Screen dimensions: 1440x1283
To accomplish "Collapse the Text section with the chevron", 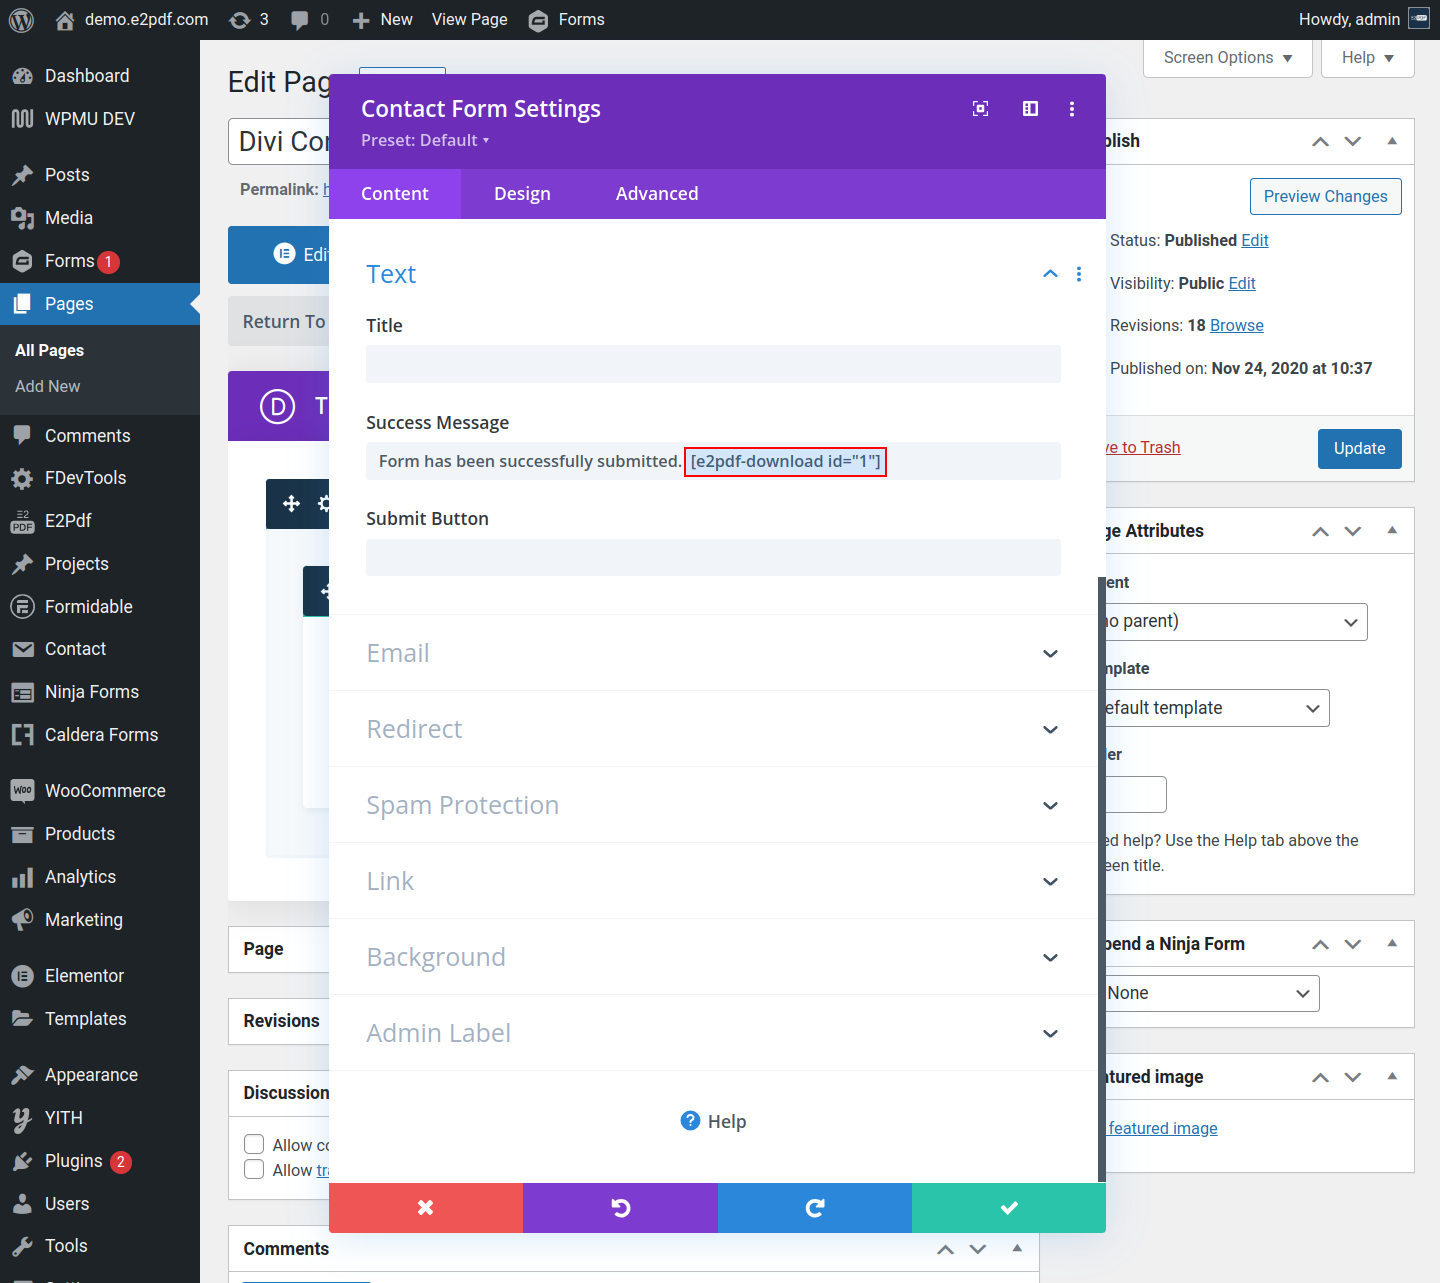I will [x=1050, y=274].
